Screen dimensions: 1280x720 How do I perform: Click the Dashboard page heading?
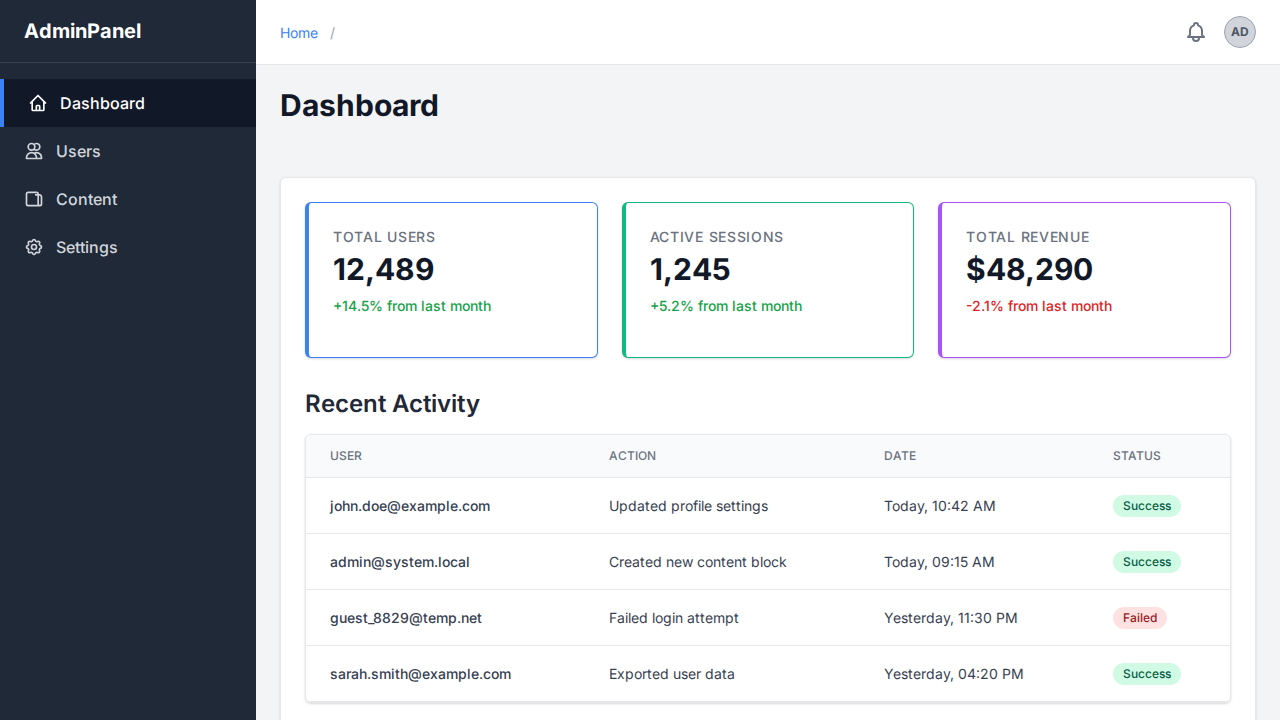tap(359, 105)
